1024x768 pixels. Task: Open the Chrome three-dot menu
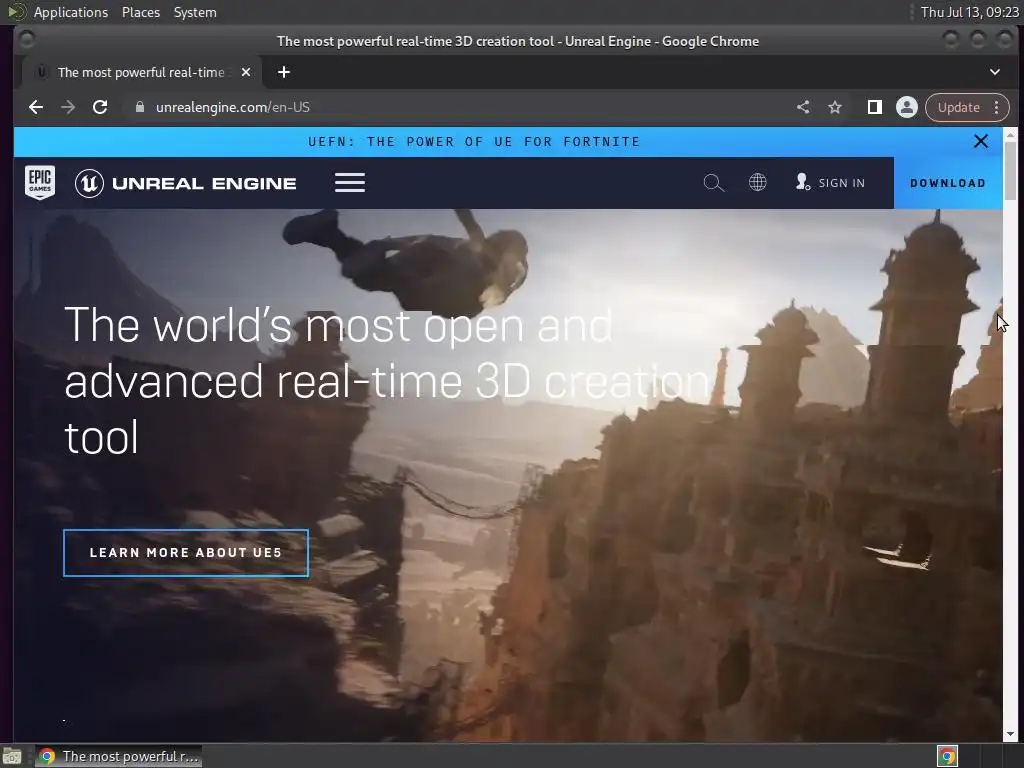point(997,107)
